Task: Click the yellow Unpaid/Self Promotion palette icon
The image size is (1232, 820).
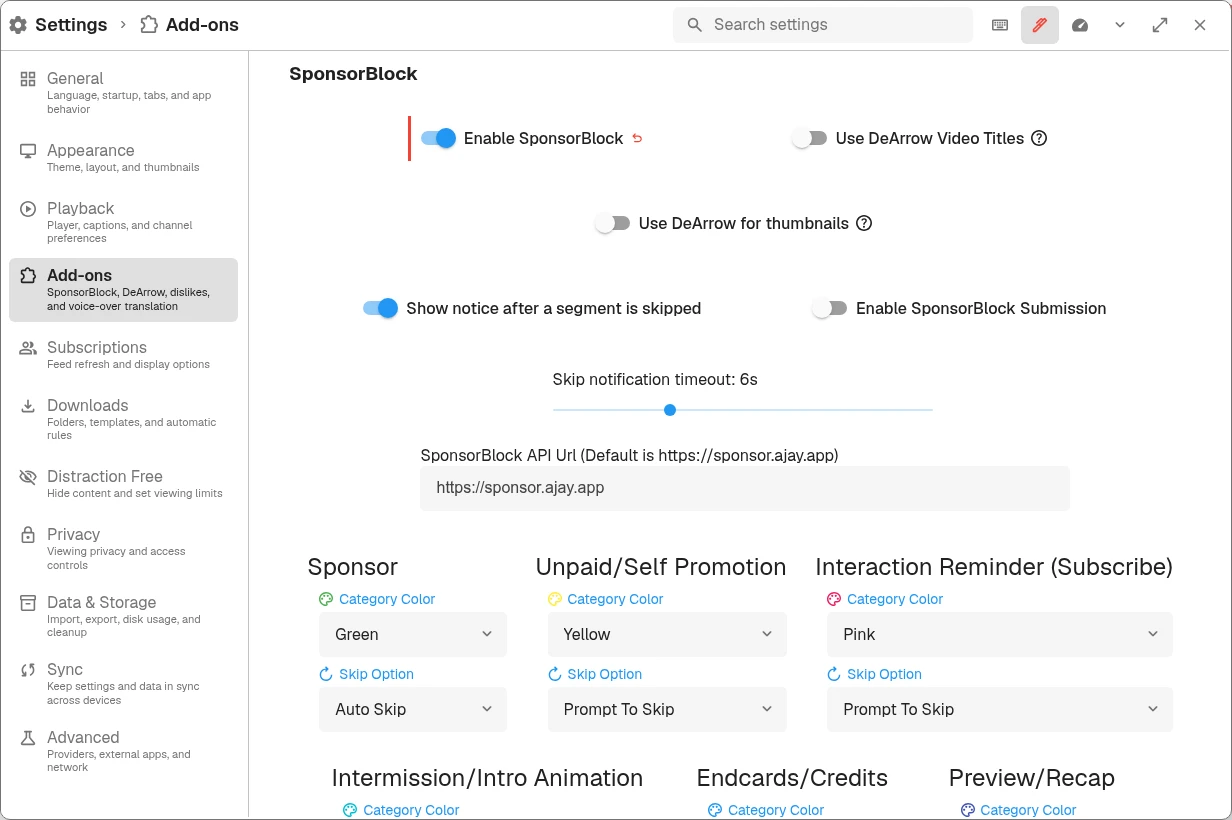Action: [x=555, y=599]
